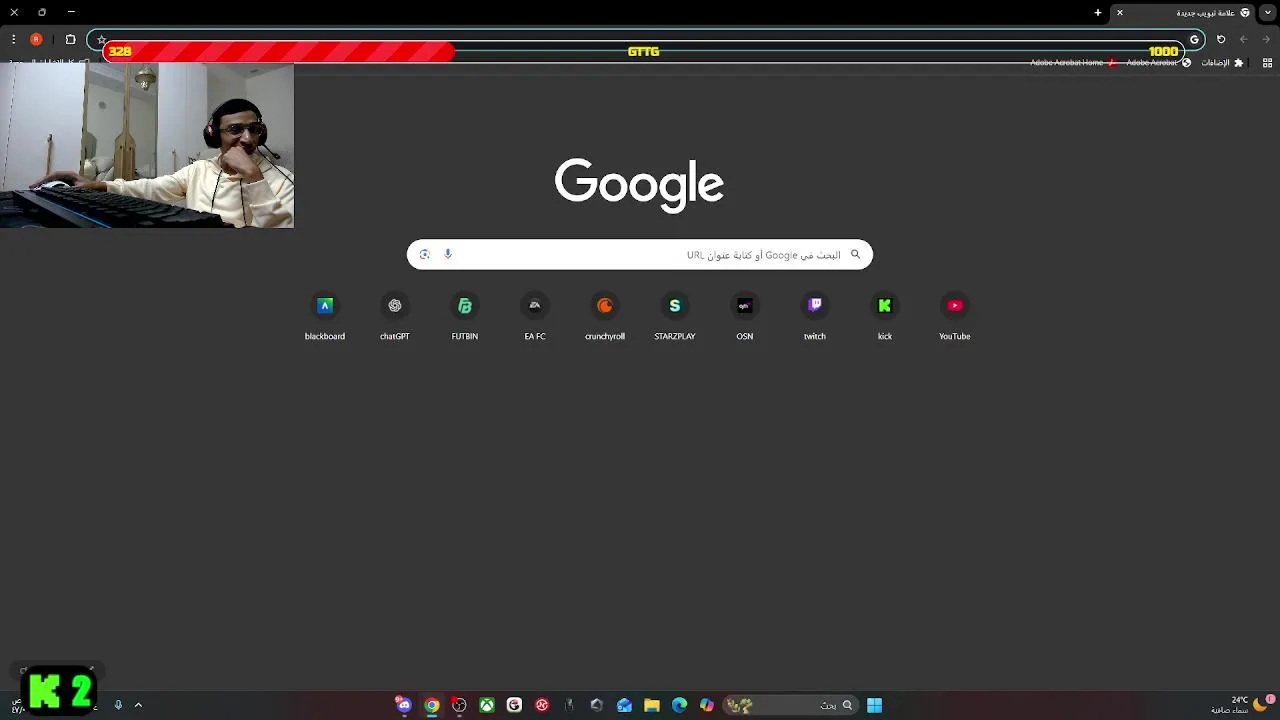
Task: Open File Explorer from the taskbar
Action: pyautogui.click(x=652, y=705)
